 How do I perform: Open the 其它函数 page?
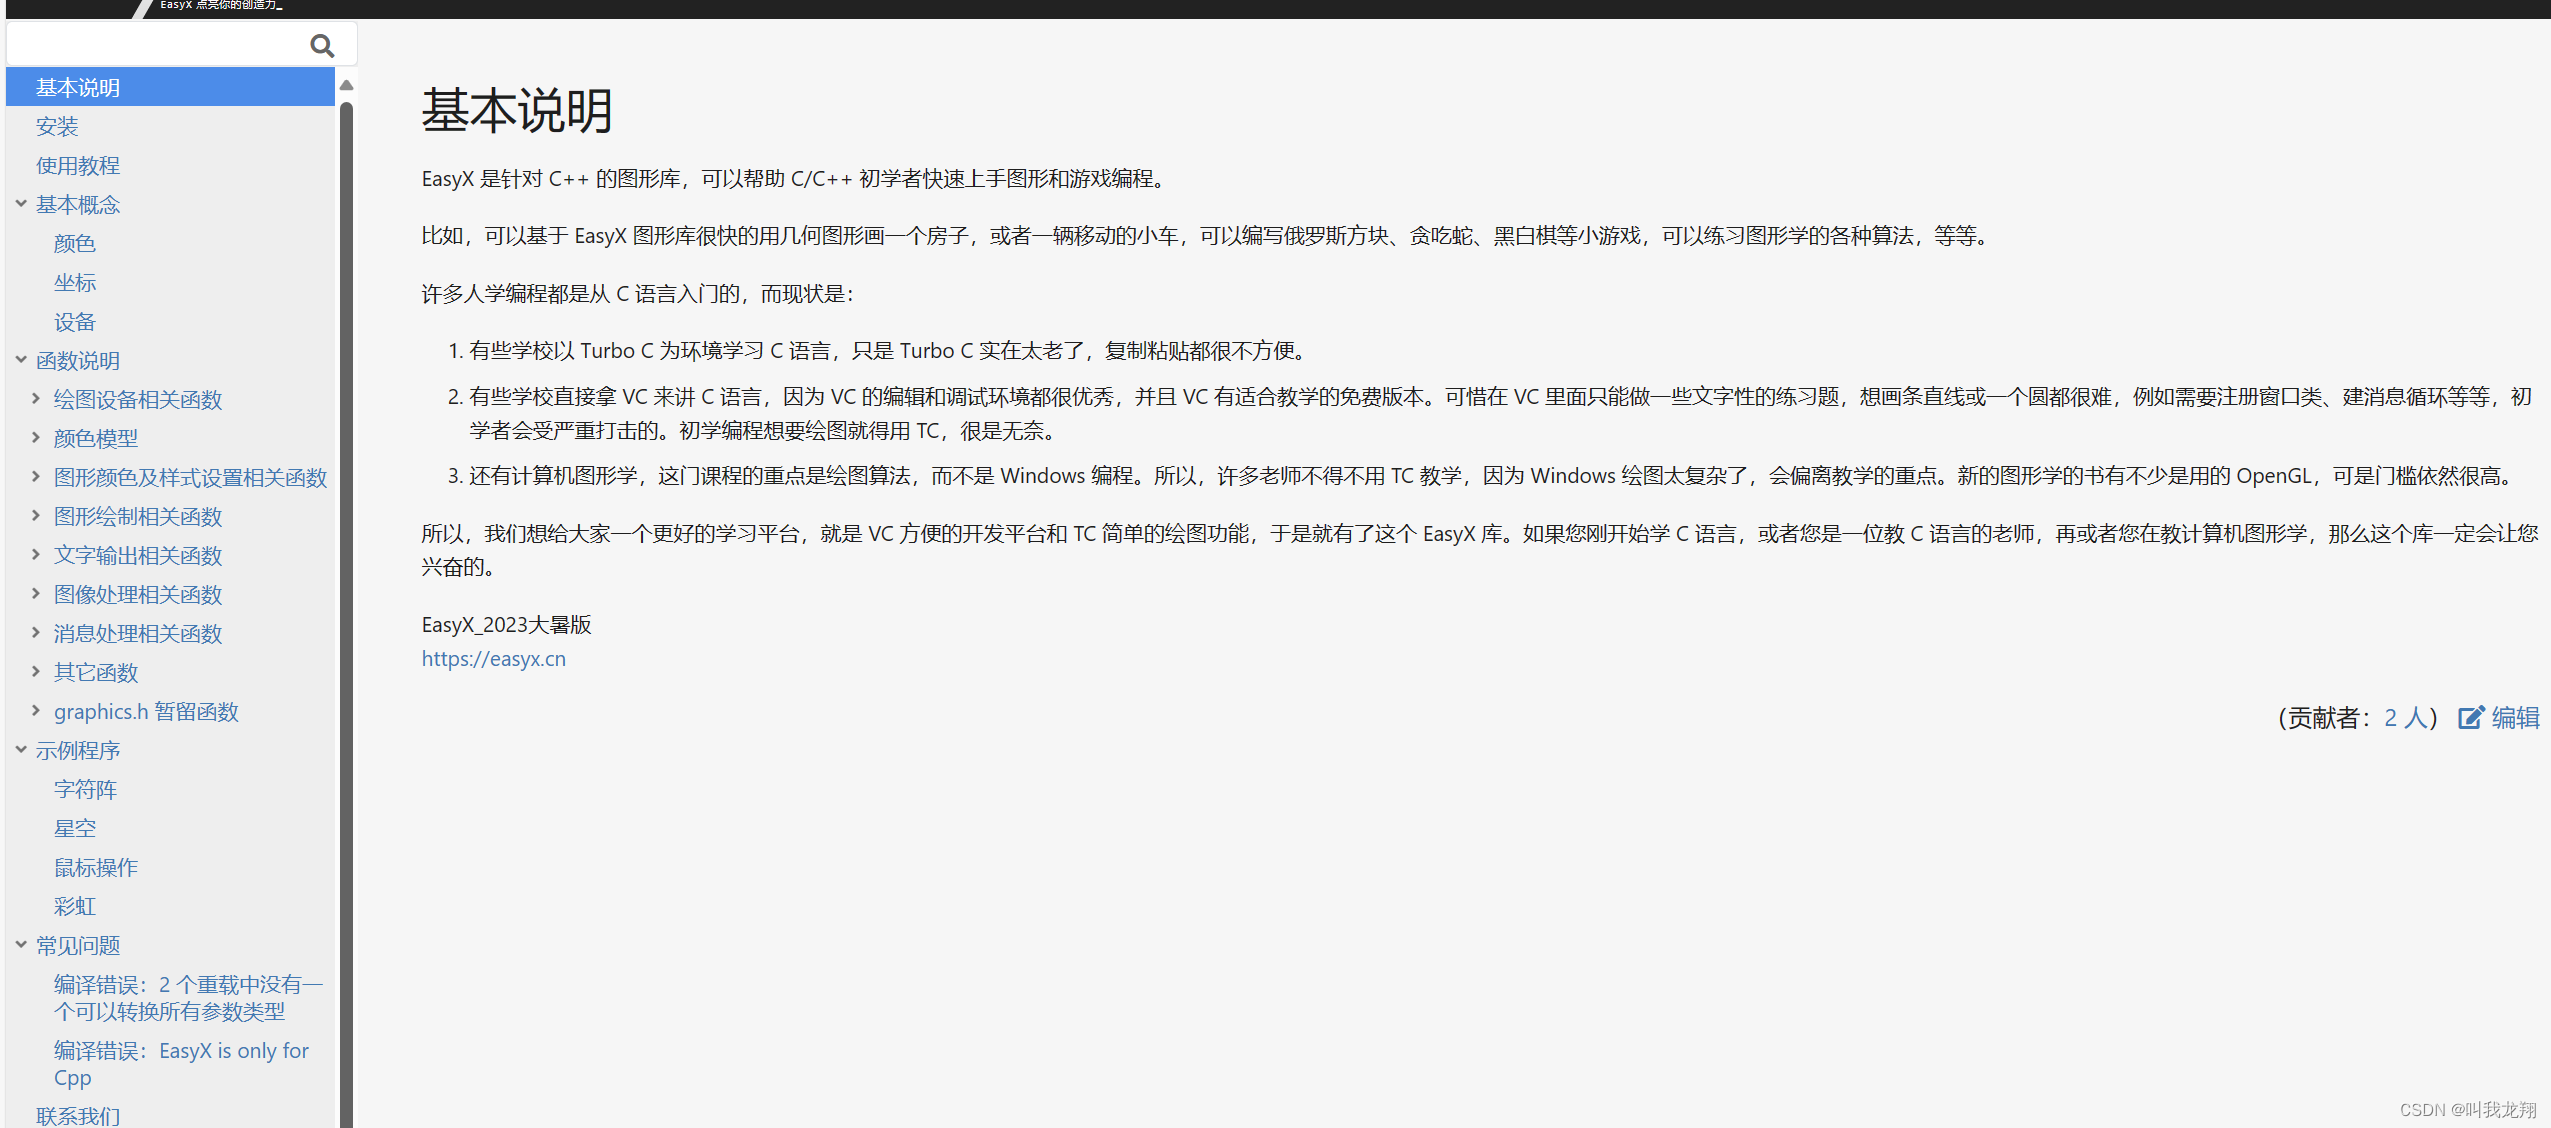(96, 672)
